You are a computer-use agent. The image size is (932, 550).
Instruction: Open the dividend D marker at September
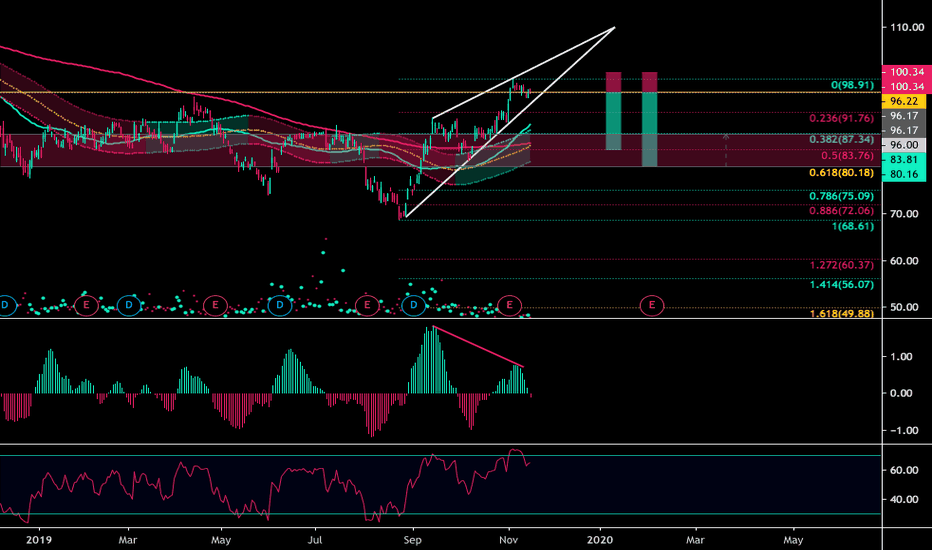(x=414, y=306)
